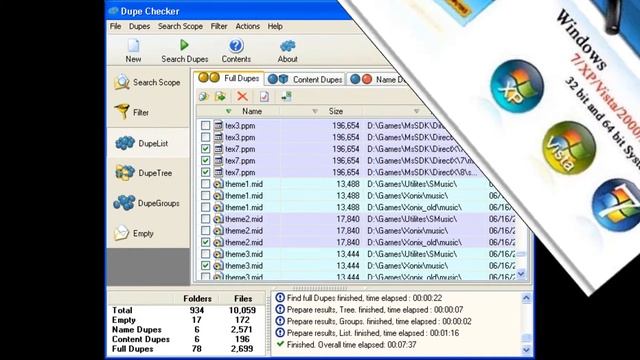This screenshot has width=640, height=360.
Task: Click the log line 'Finished. Overall time elapsed: 00:07:37'
Action: point(351,344)
